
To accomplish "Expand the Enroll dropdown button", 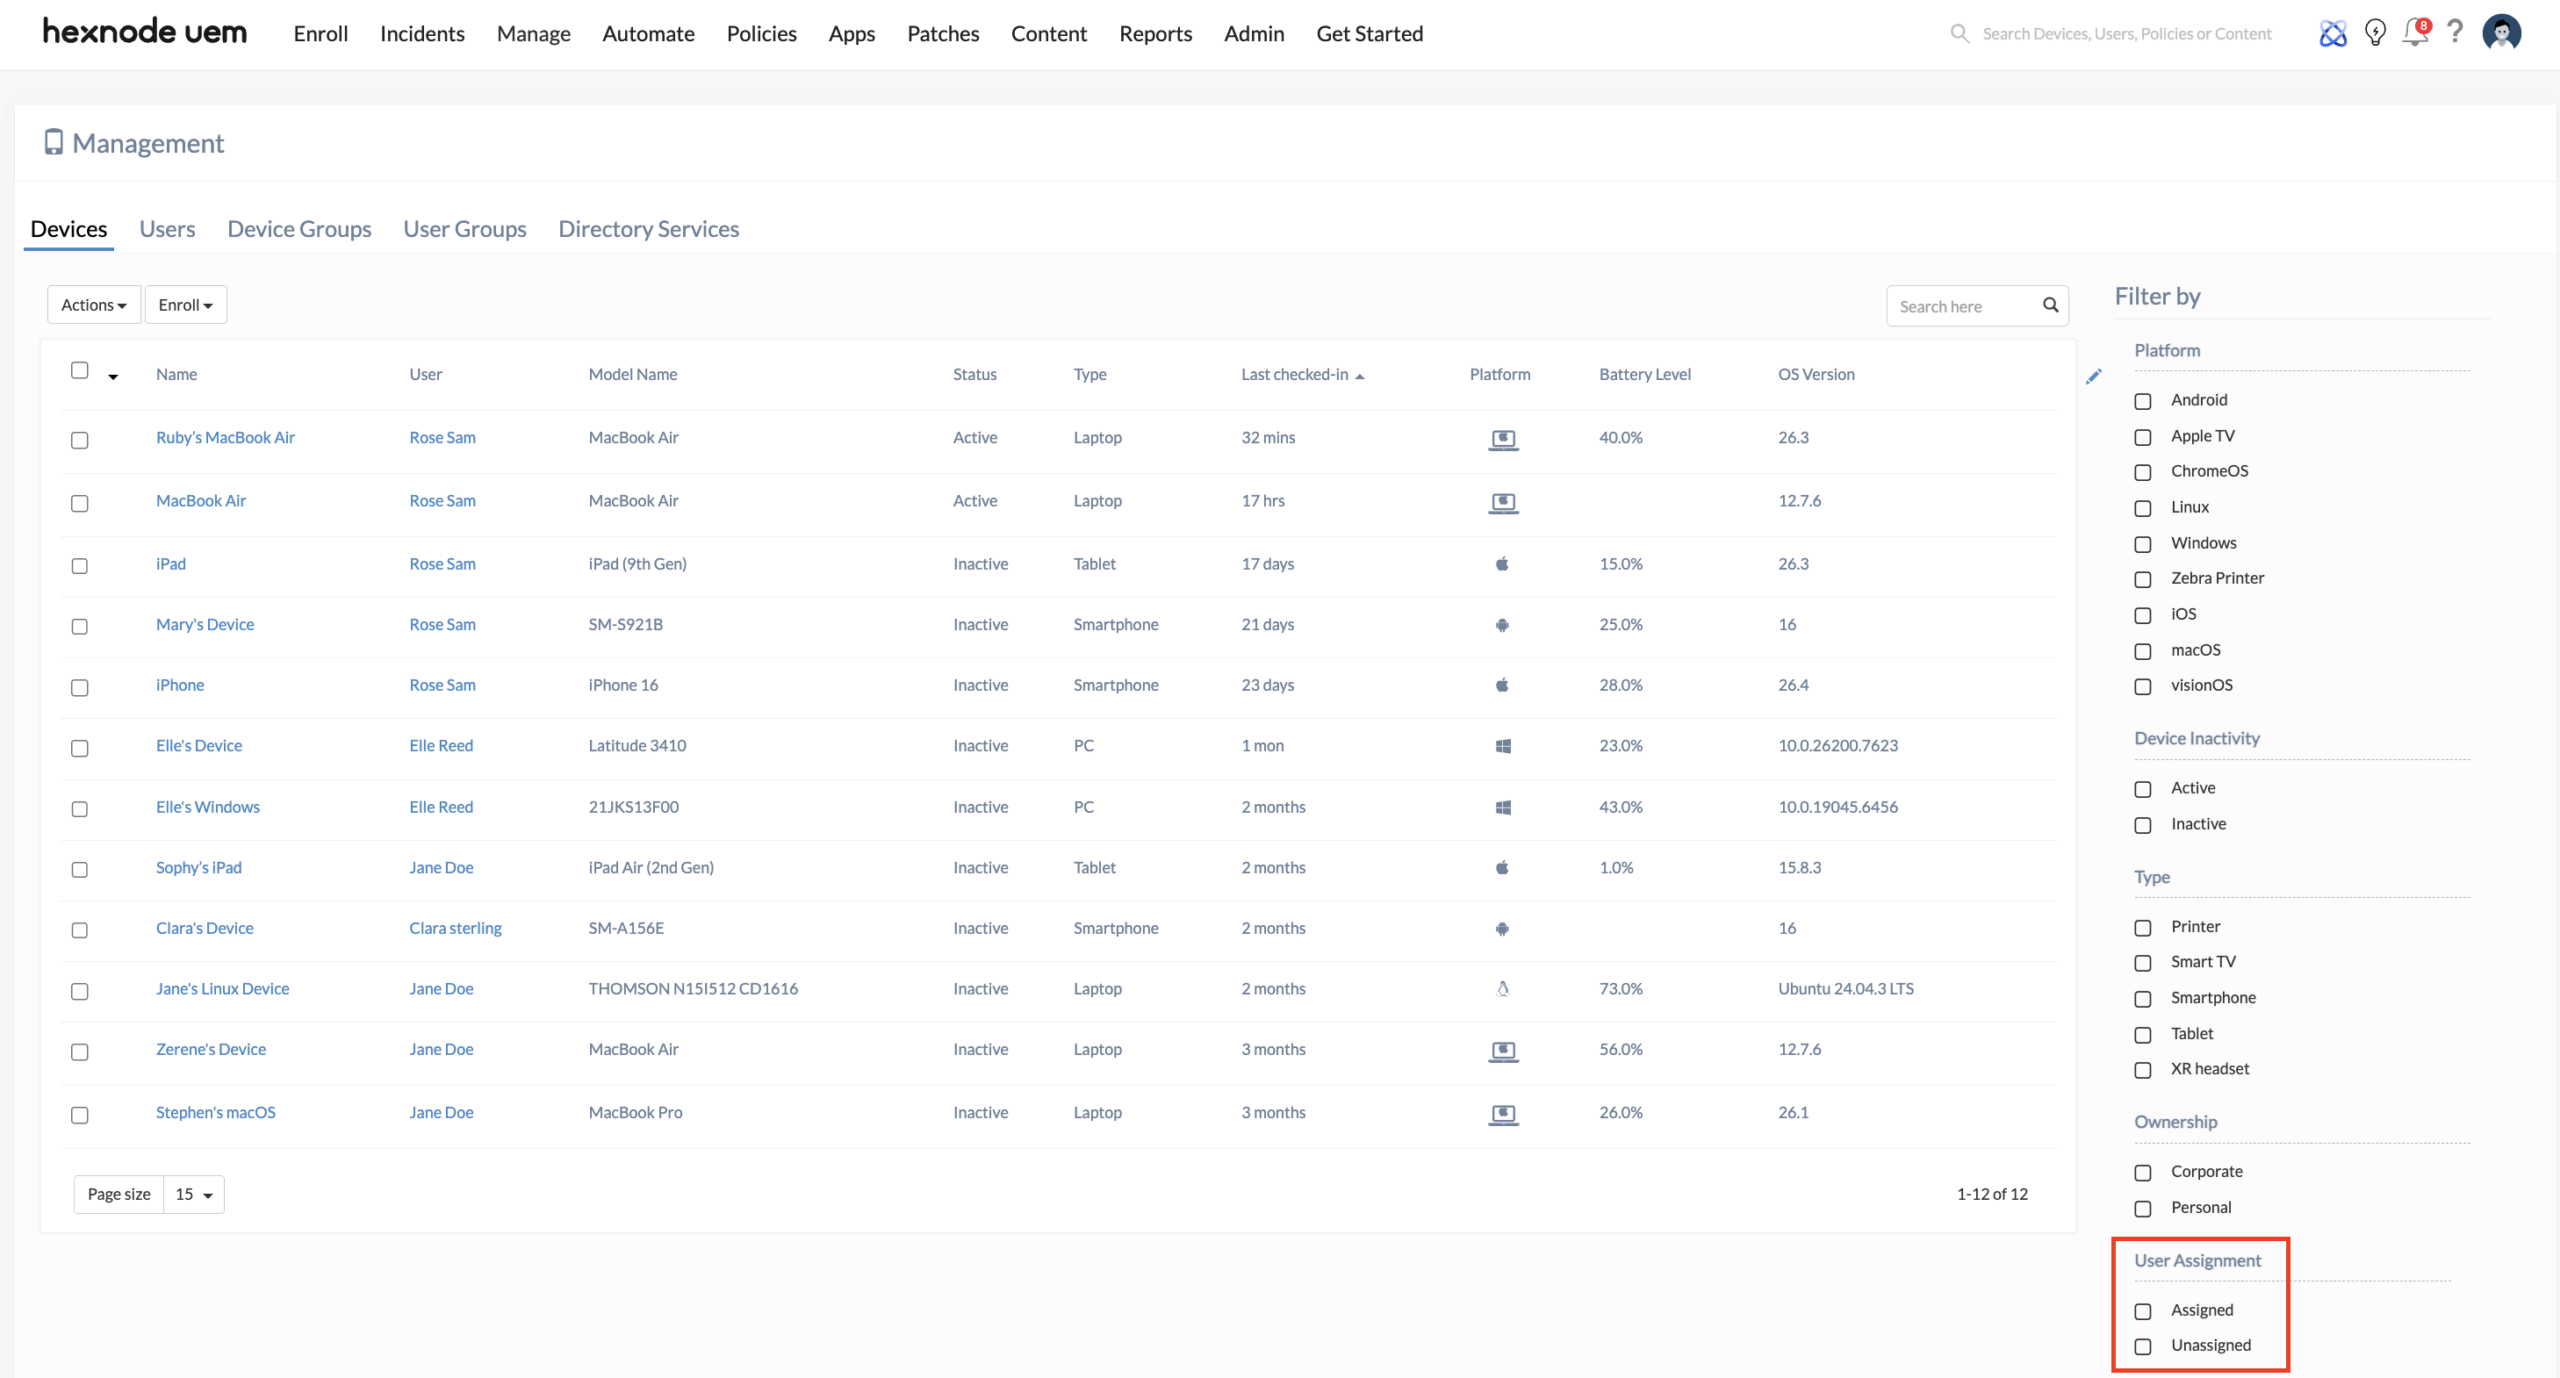I will pyautogui.click(x=185, y=305).
